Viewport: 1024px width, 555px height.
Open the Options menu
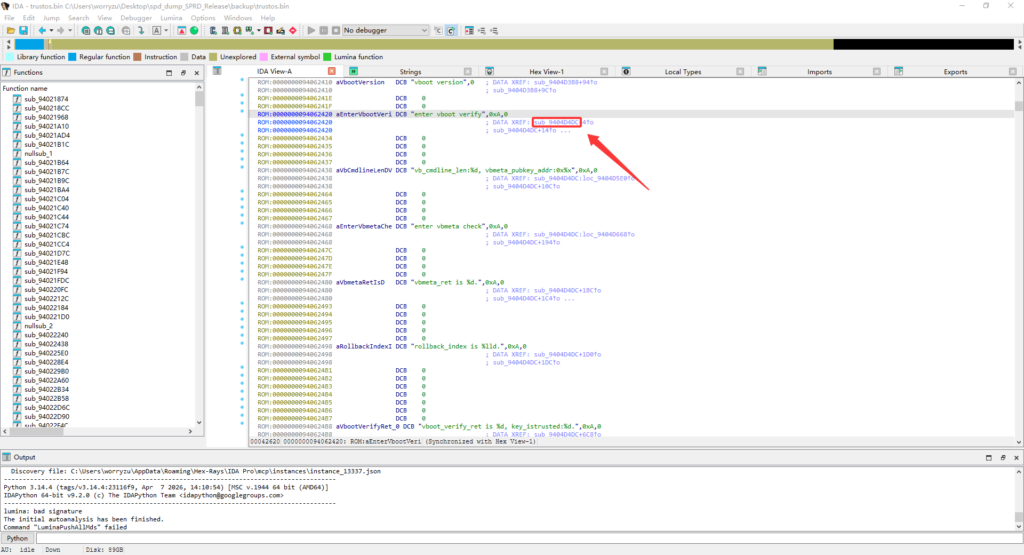coord(202,18)
